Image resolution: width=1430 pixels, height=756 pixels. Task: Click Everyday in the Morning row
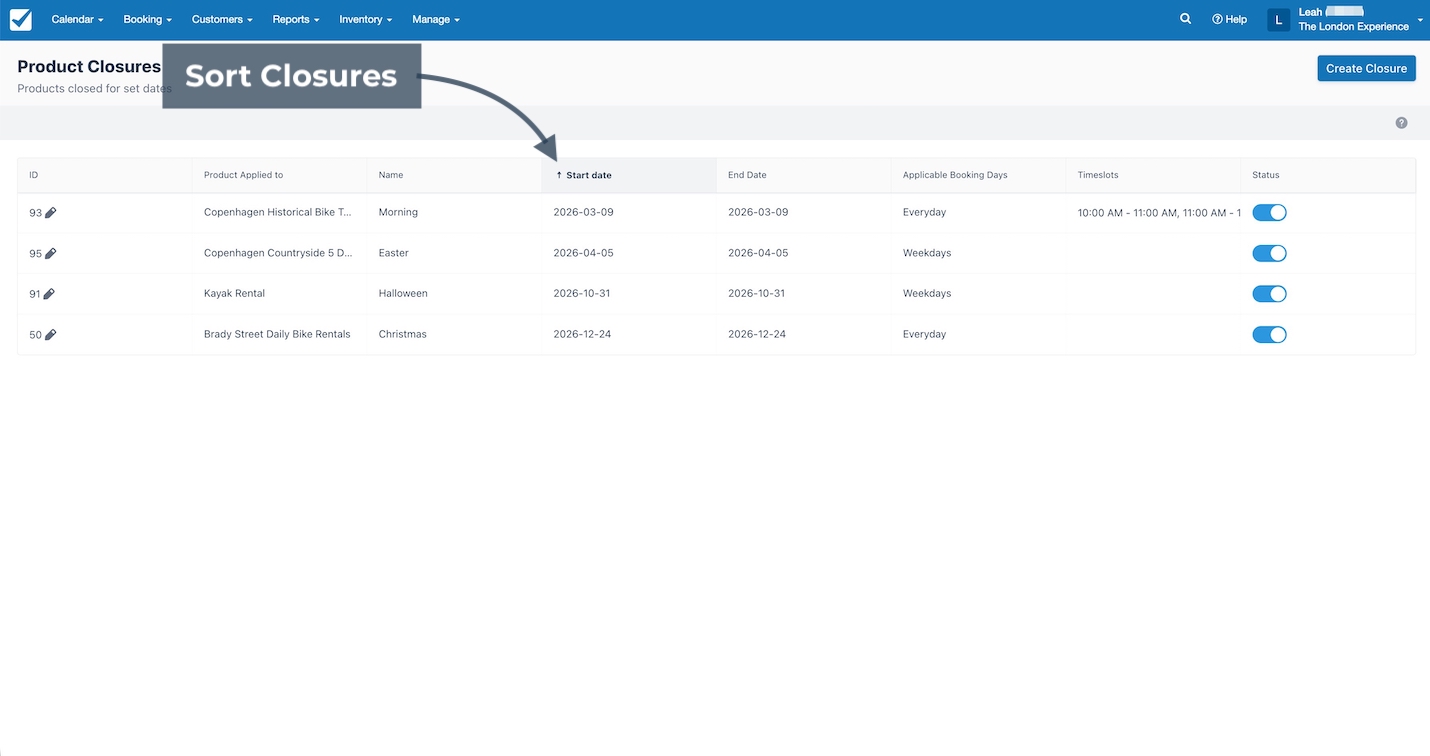tap(924, 212)
